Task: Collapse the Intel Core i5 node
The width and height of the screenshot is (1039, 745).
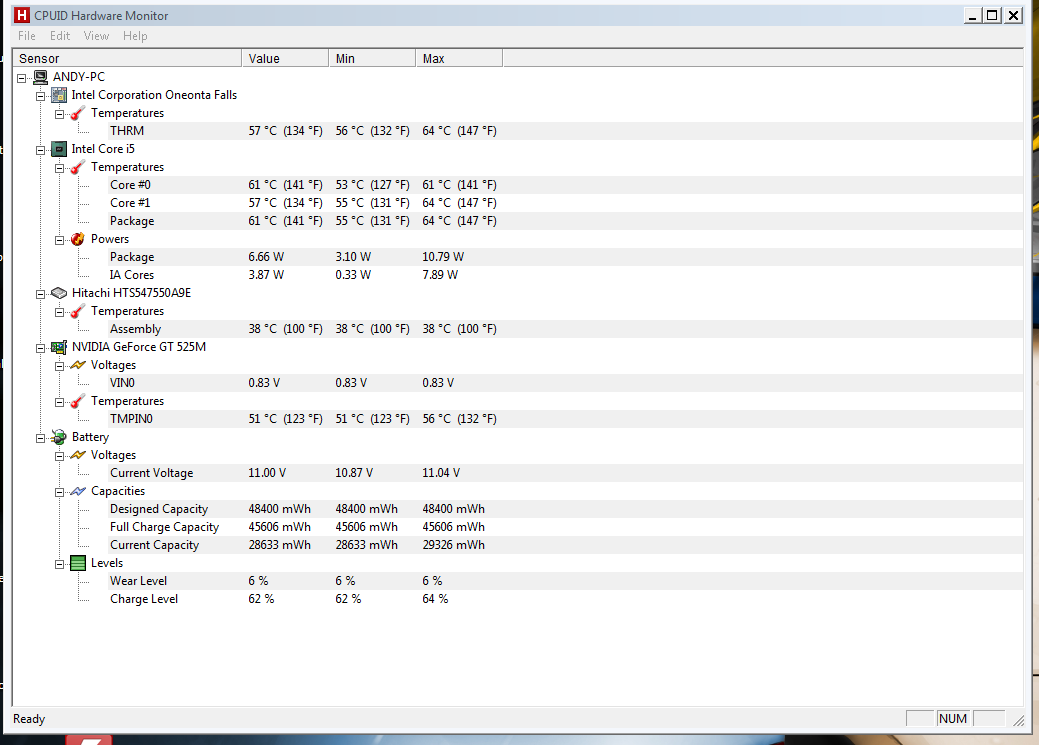Action: tap(40, 150)
